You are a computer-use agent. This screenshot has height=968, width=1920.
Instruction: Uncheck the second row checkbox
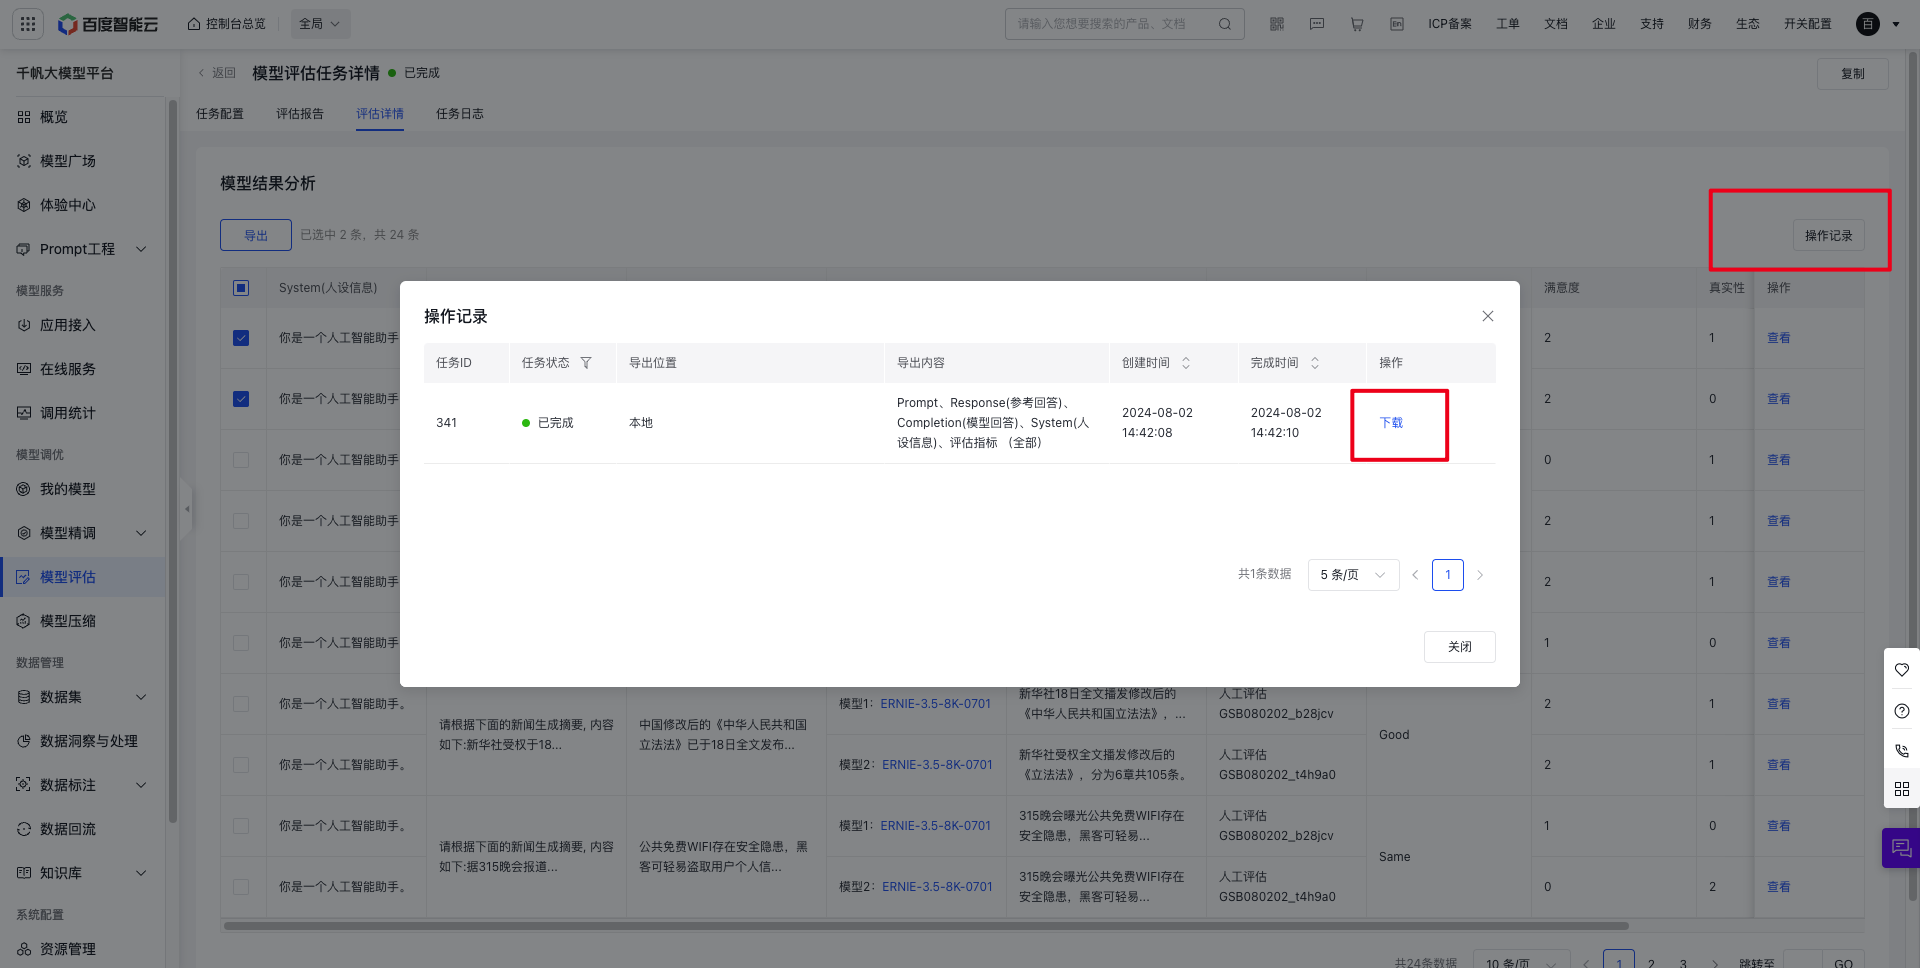pos(241,399)
